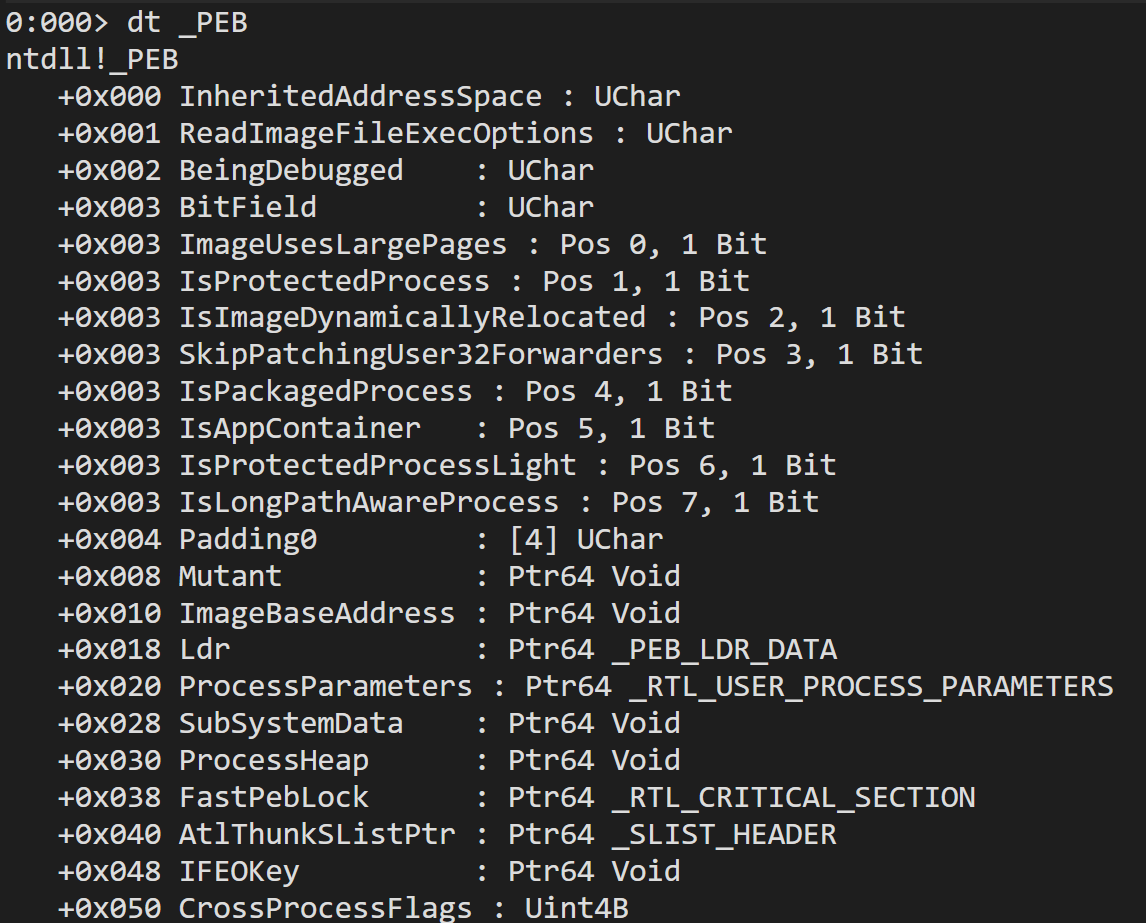Click the BitField entry
The width and height of the screenshot is (1146, 923).
[247, 207]
